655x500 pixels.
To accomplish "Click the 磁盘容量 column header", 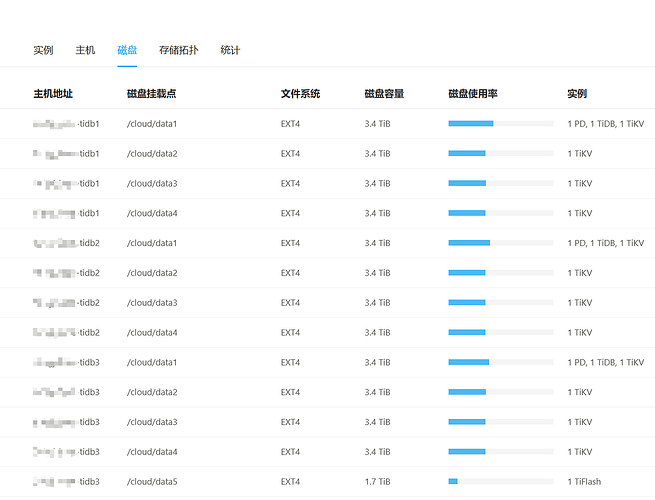I will (384, 94).
